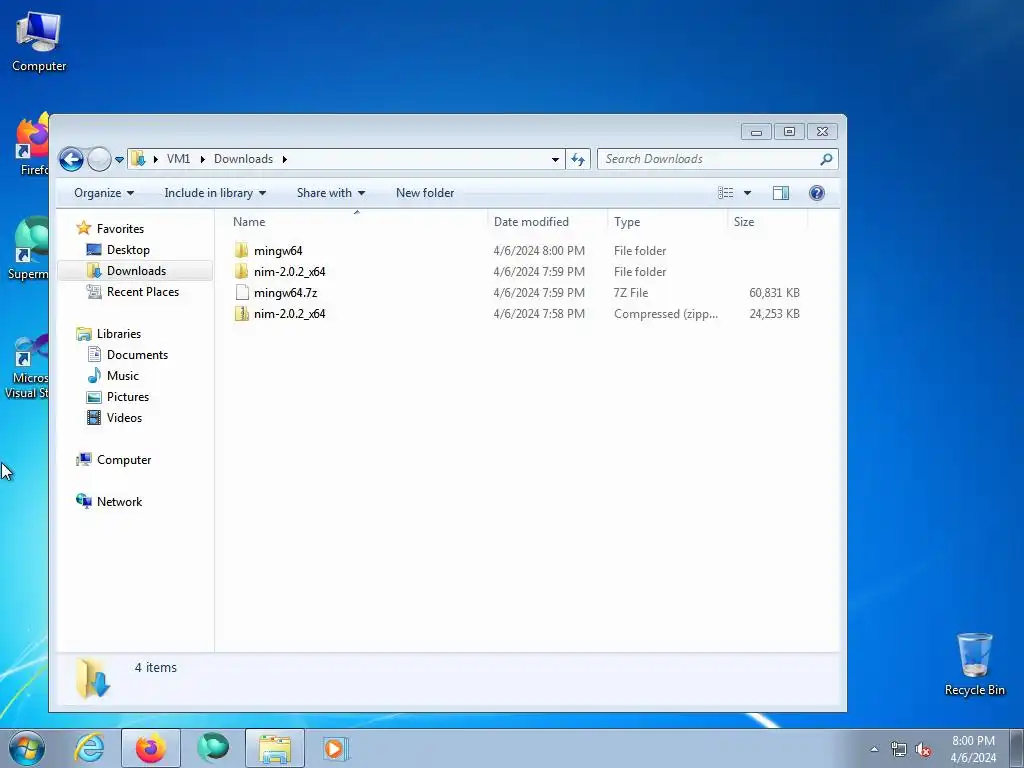The image size is (1024, 768).
Task: Select nim-2.0.2_x64 zipped archive icon
Action: pos(242,313)
